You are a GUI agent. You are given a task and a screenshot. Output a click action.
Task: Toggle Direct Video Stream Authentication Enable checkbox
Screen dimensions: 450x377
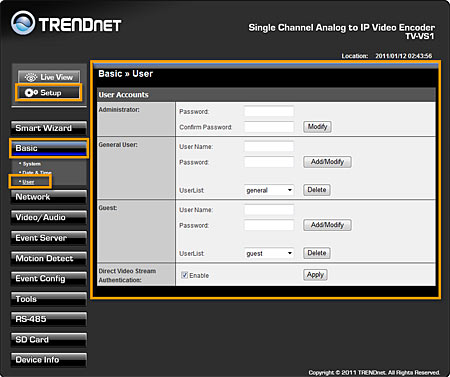point(184,275)
